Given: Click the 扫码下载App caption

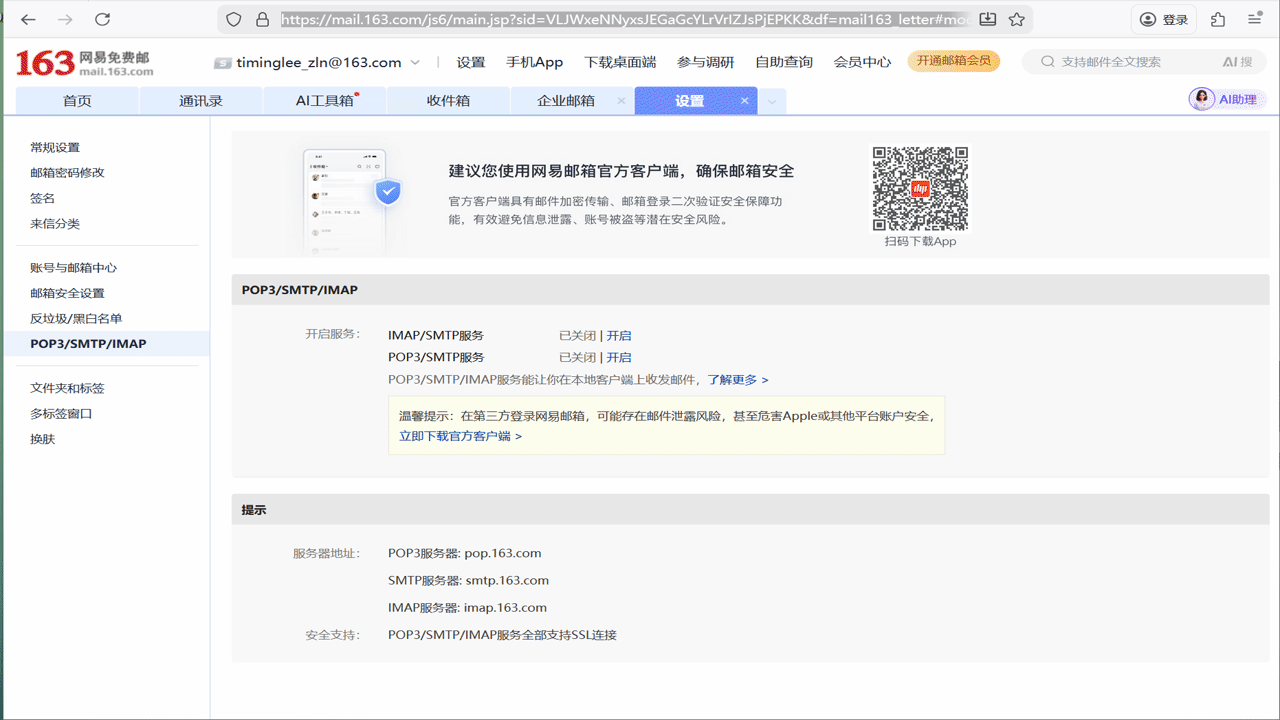Looking at the screenshot, I should [920, 241].
